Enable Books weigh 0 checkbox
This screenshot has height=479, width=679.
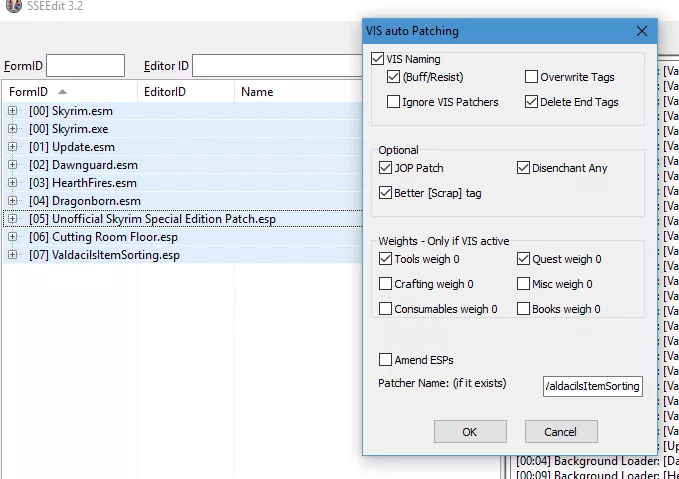[524, 309]
